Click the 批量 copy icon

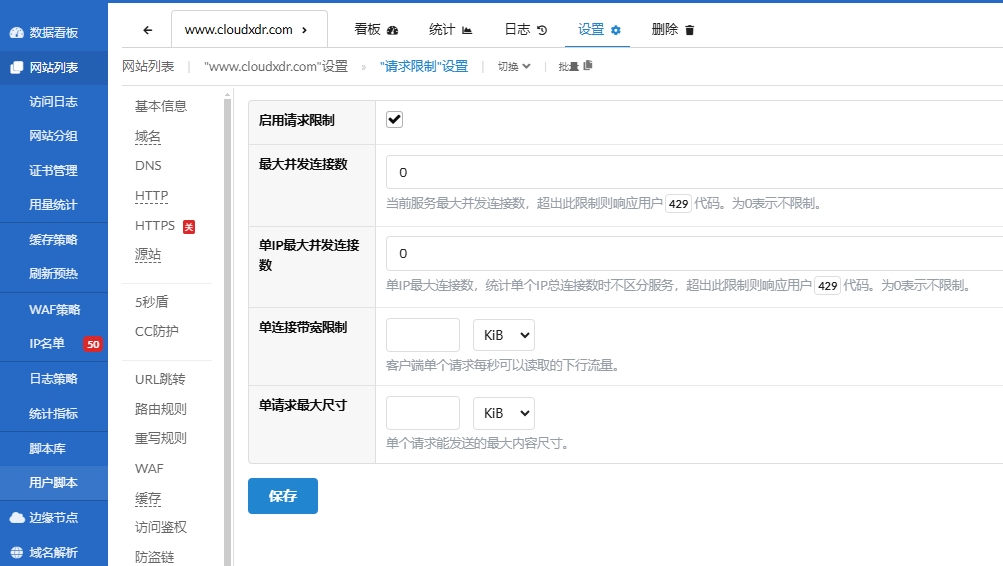point(587,66)
